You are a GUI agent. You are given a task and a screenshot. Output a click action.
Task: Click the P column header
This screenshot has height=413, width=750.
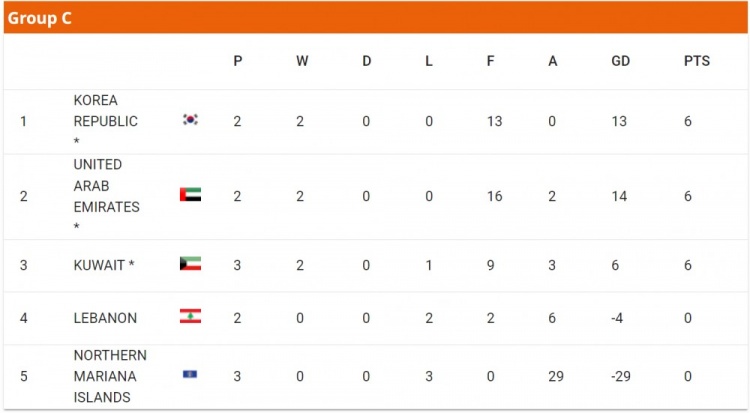(238, 61)
